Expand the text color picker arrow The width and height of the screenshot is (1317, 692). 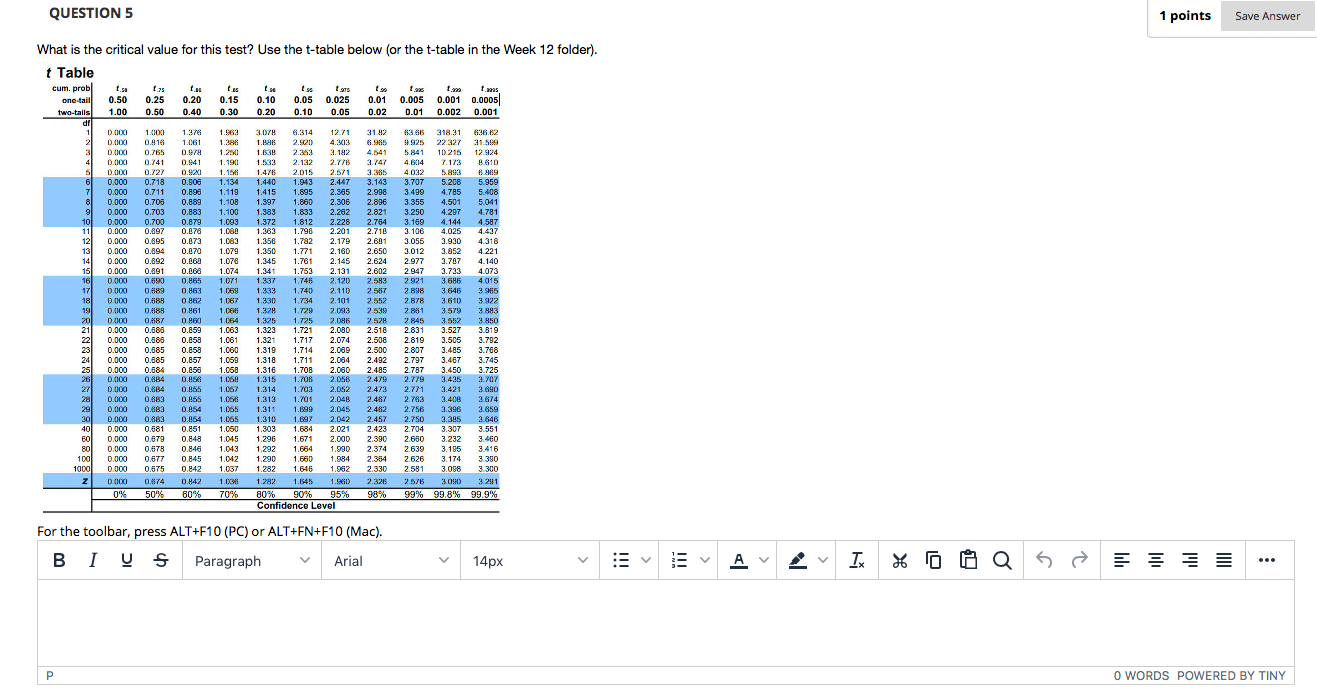(x=764, y=561)
